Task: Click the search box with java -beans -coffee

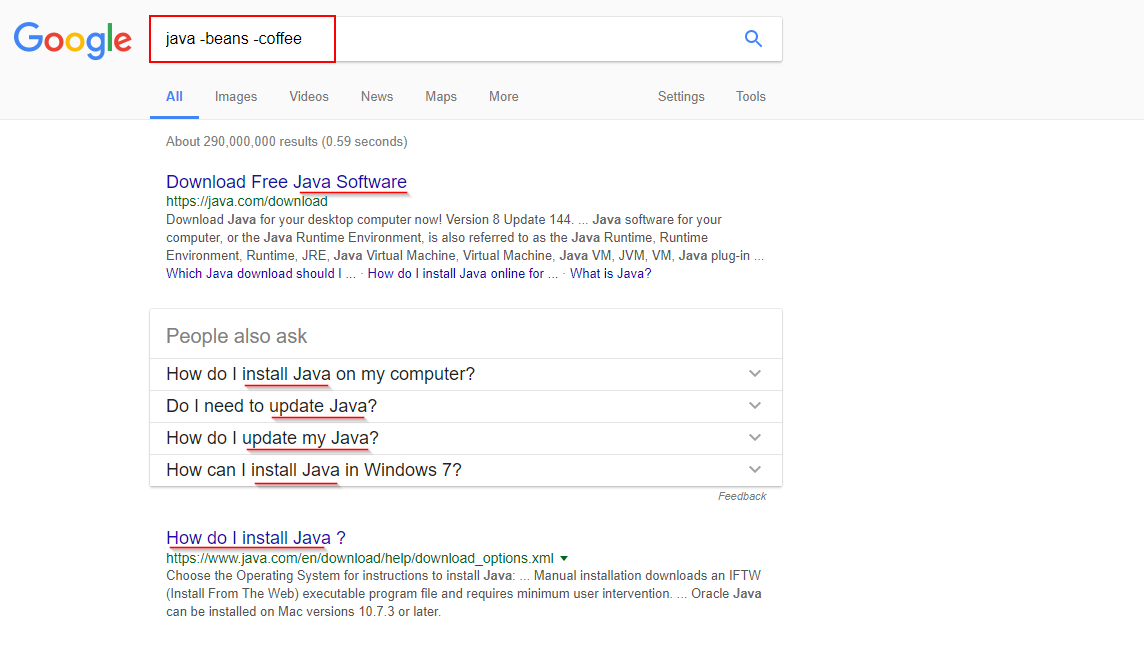Action: 465,39
